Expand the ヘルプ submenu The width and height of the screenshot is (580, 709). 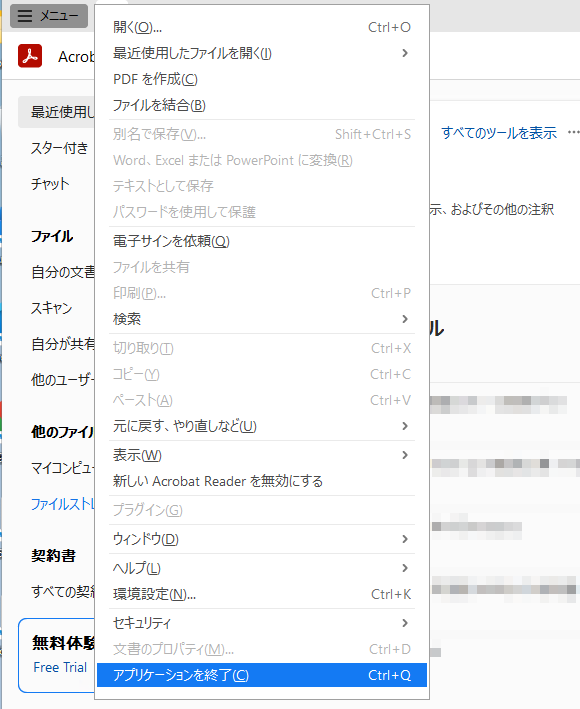coord(262,568)
